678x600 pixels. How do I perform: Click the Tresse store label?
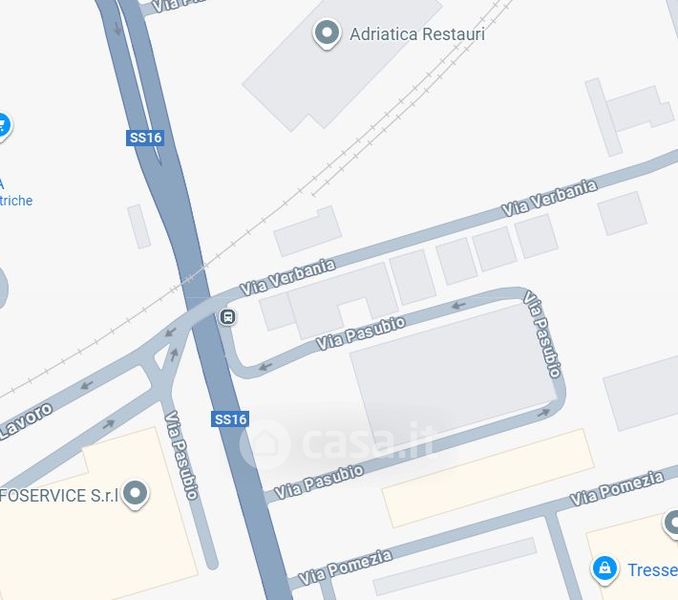click(x=652, y=570)
